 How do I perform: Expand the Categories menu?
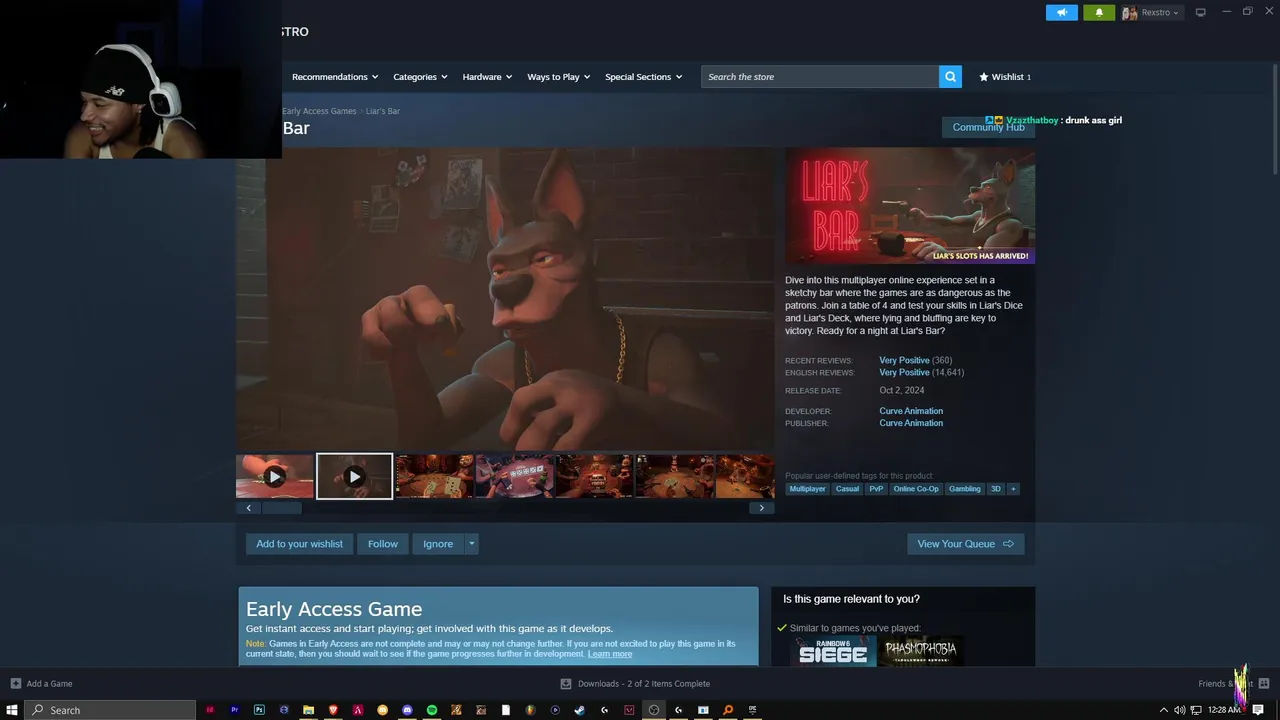point(420,76)
